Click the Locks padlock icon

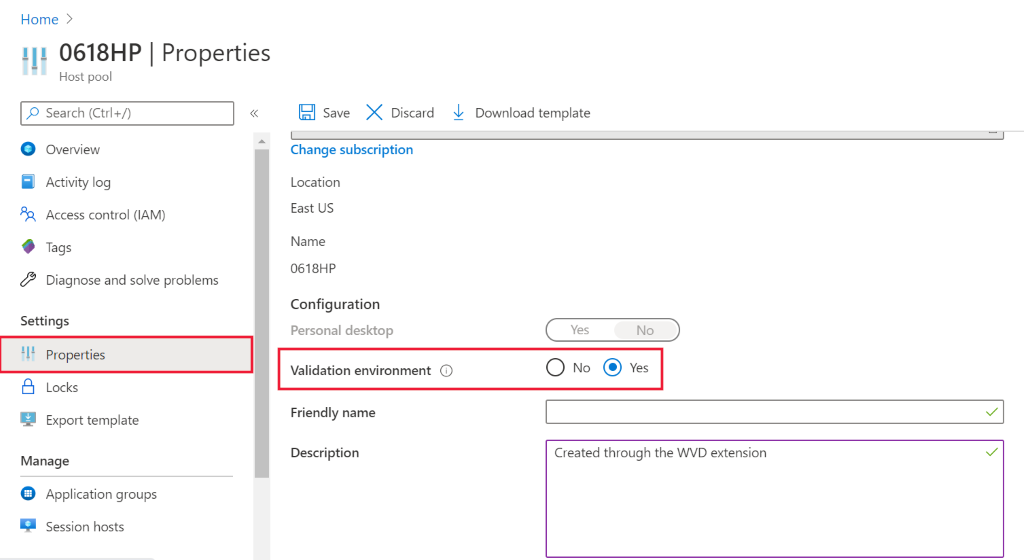tap(28, 388)
